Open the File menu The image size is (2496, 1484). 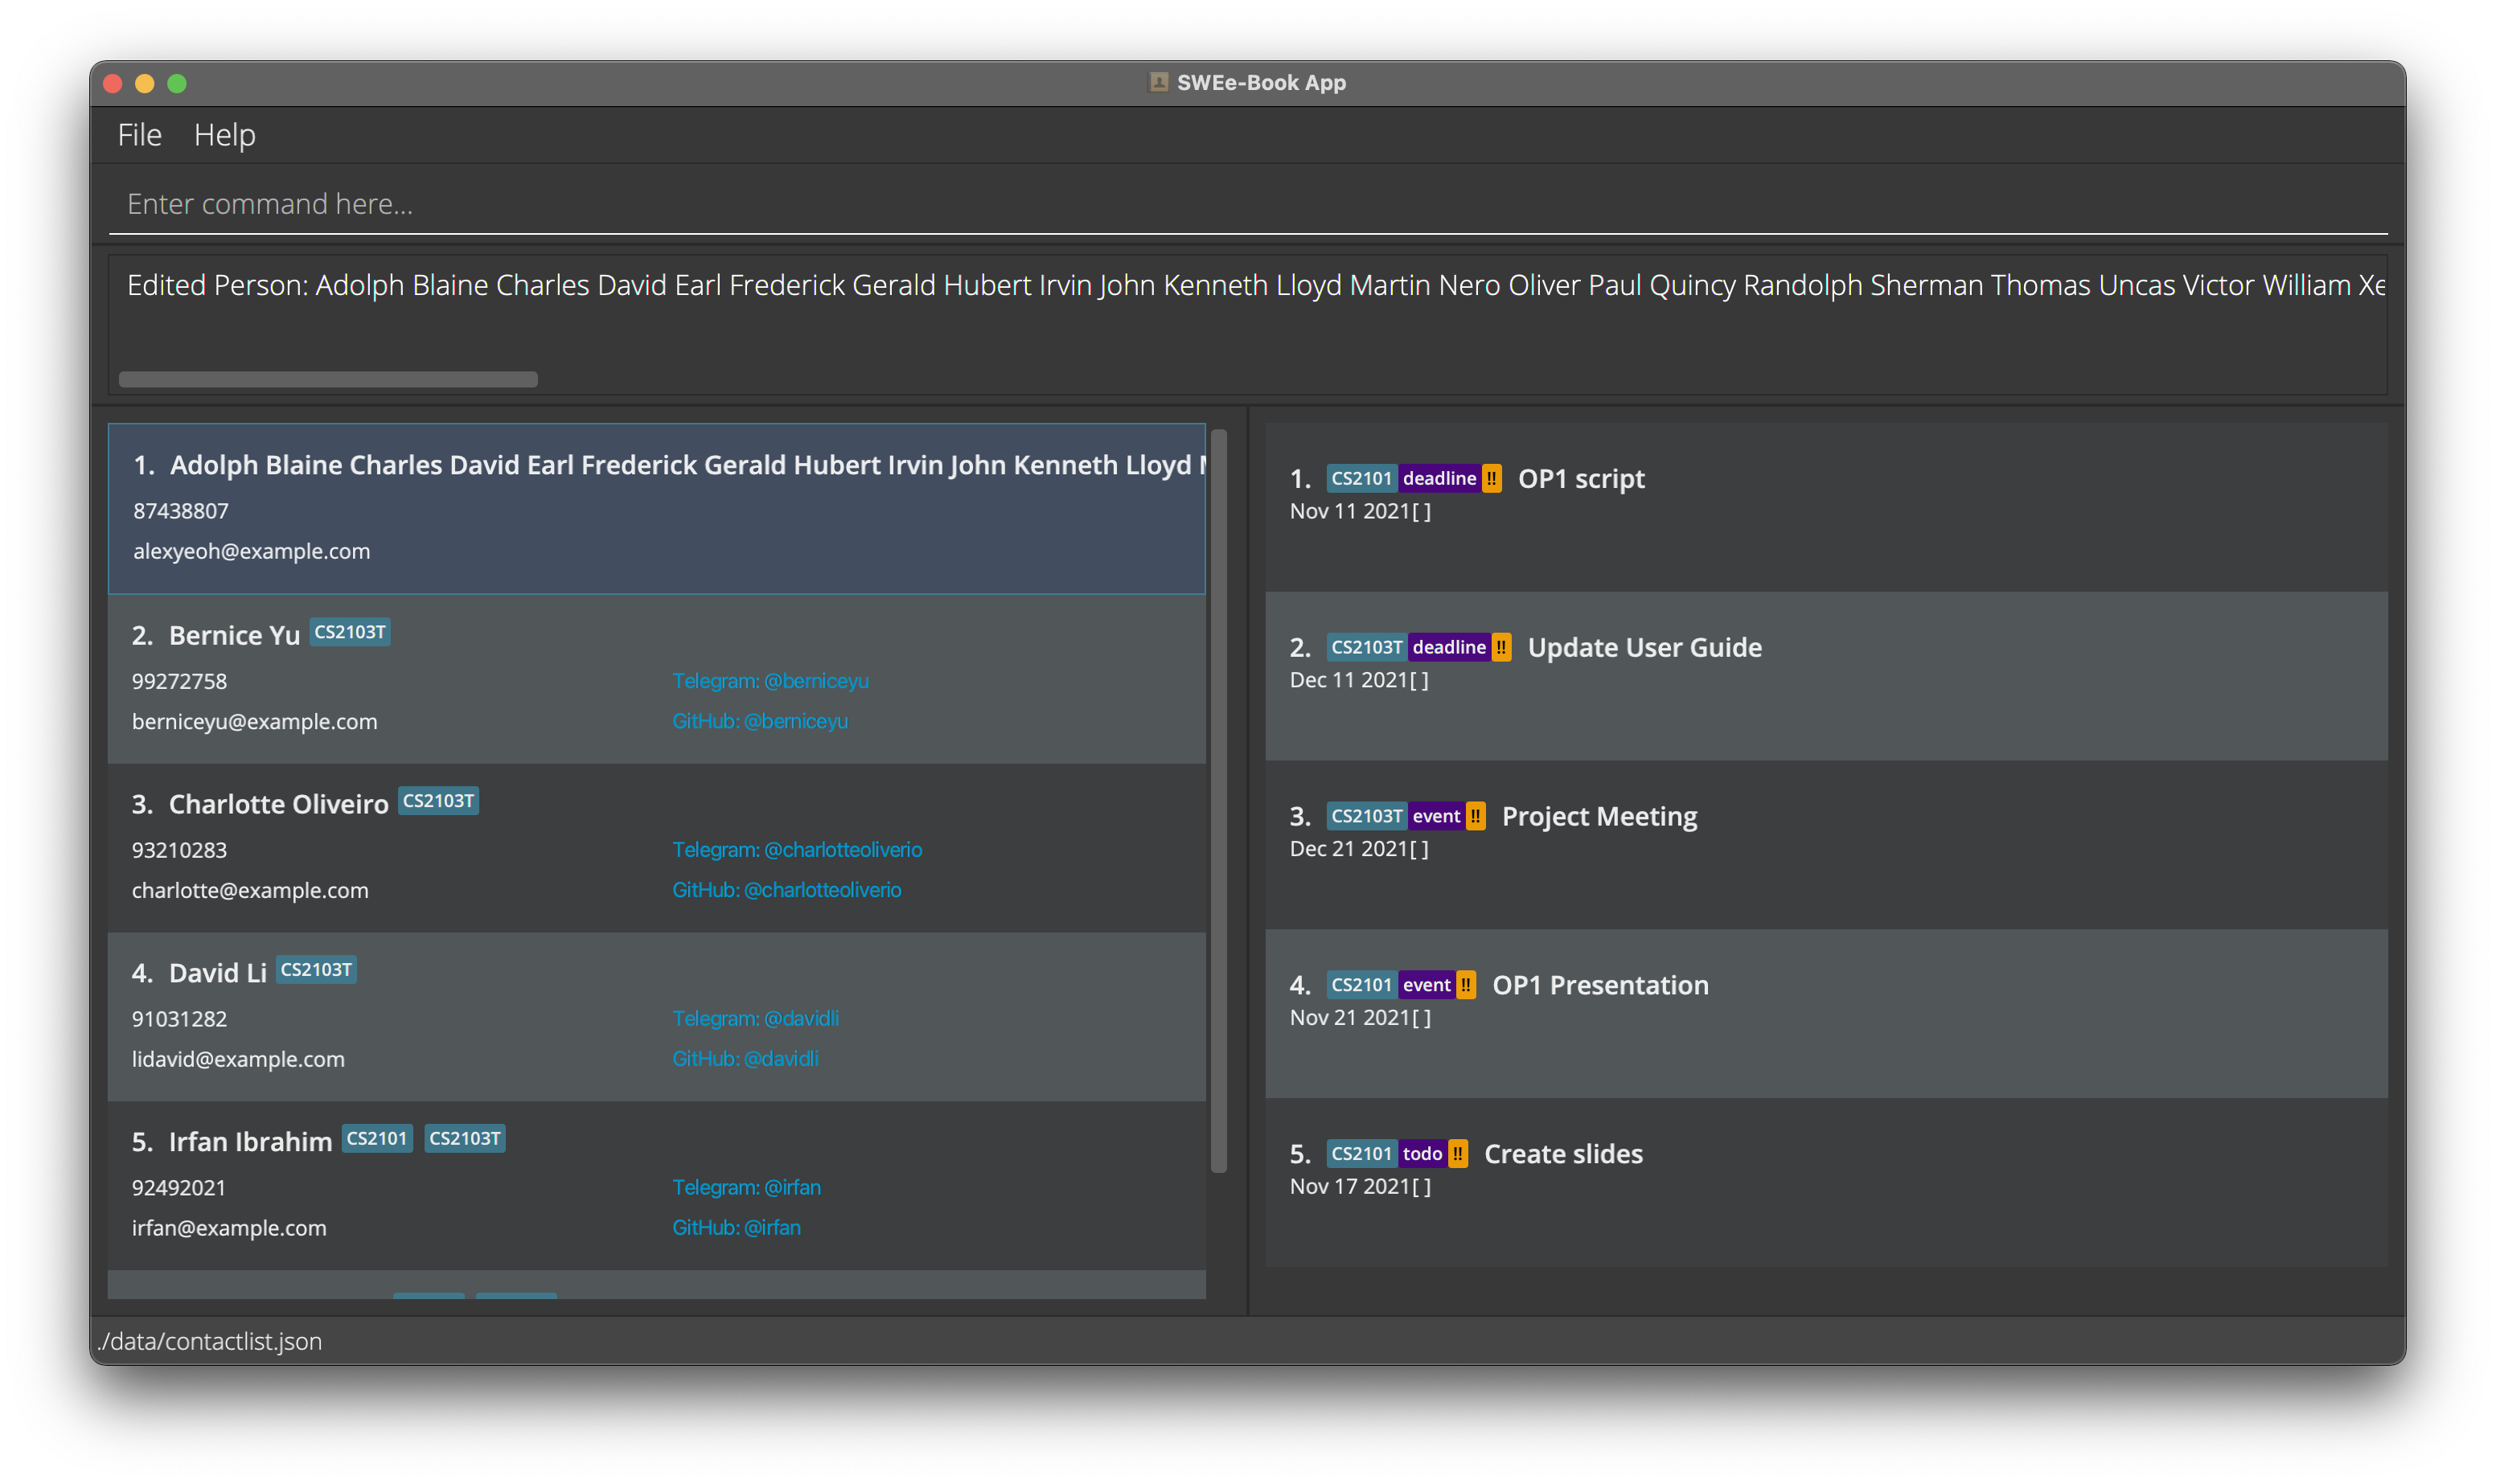[139, 135]
